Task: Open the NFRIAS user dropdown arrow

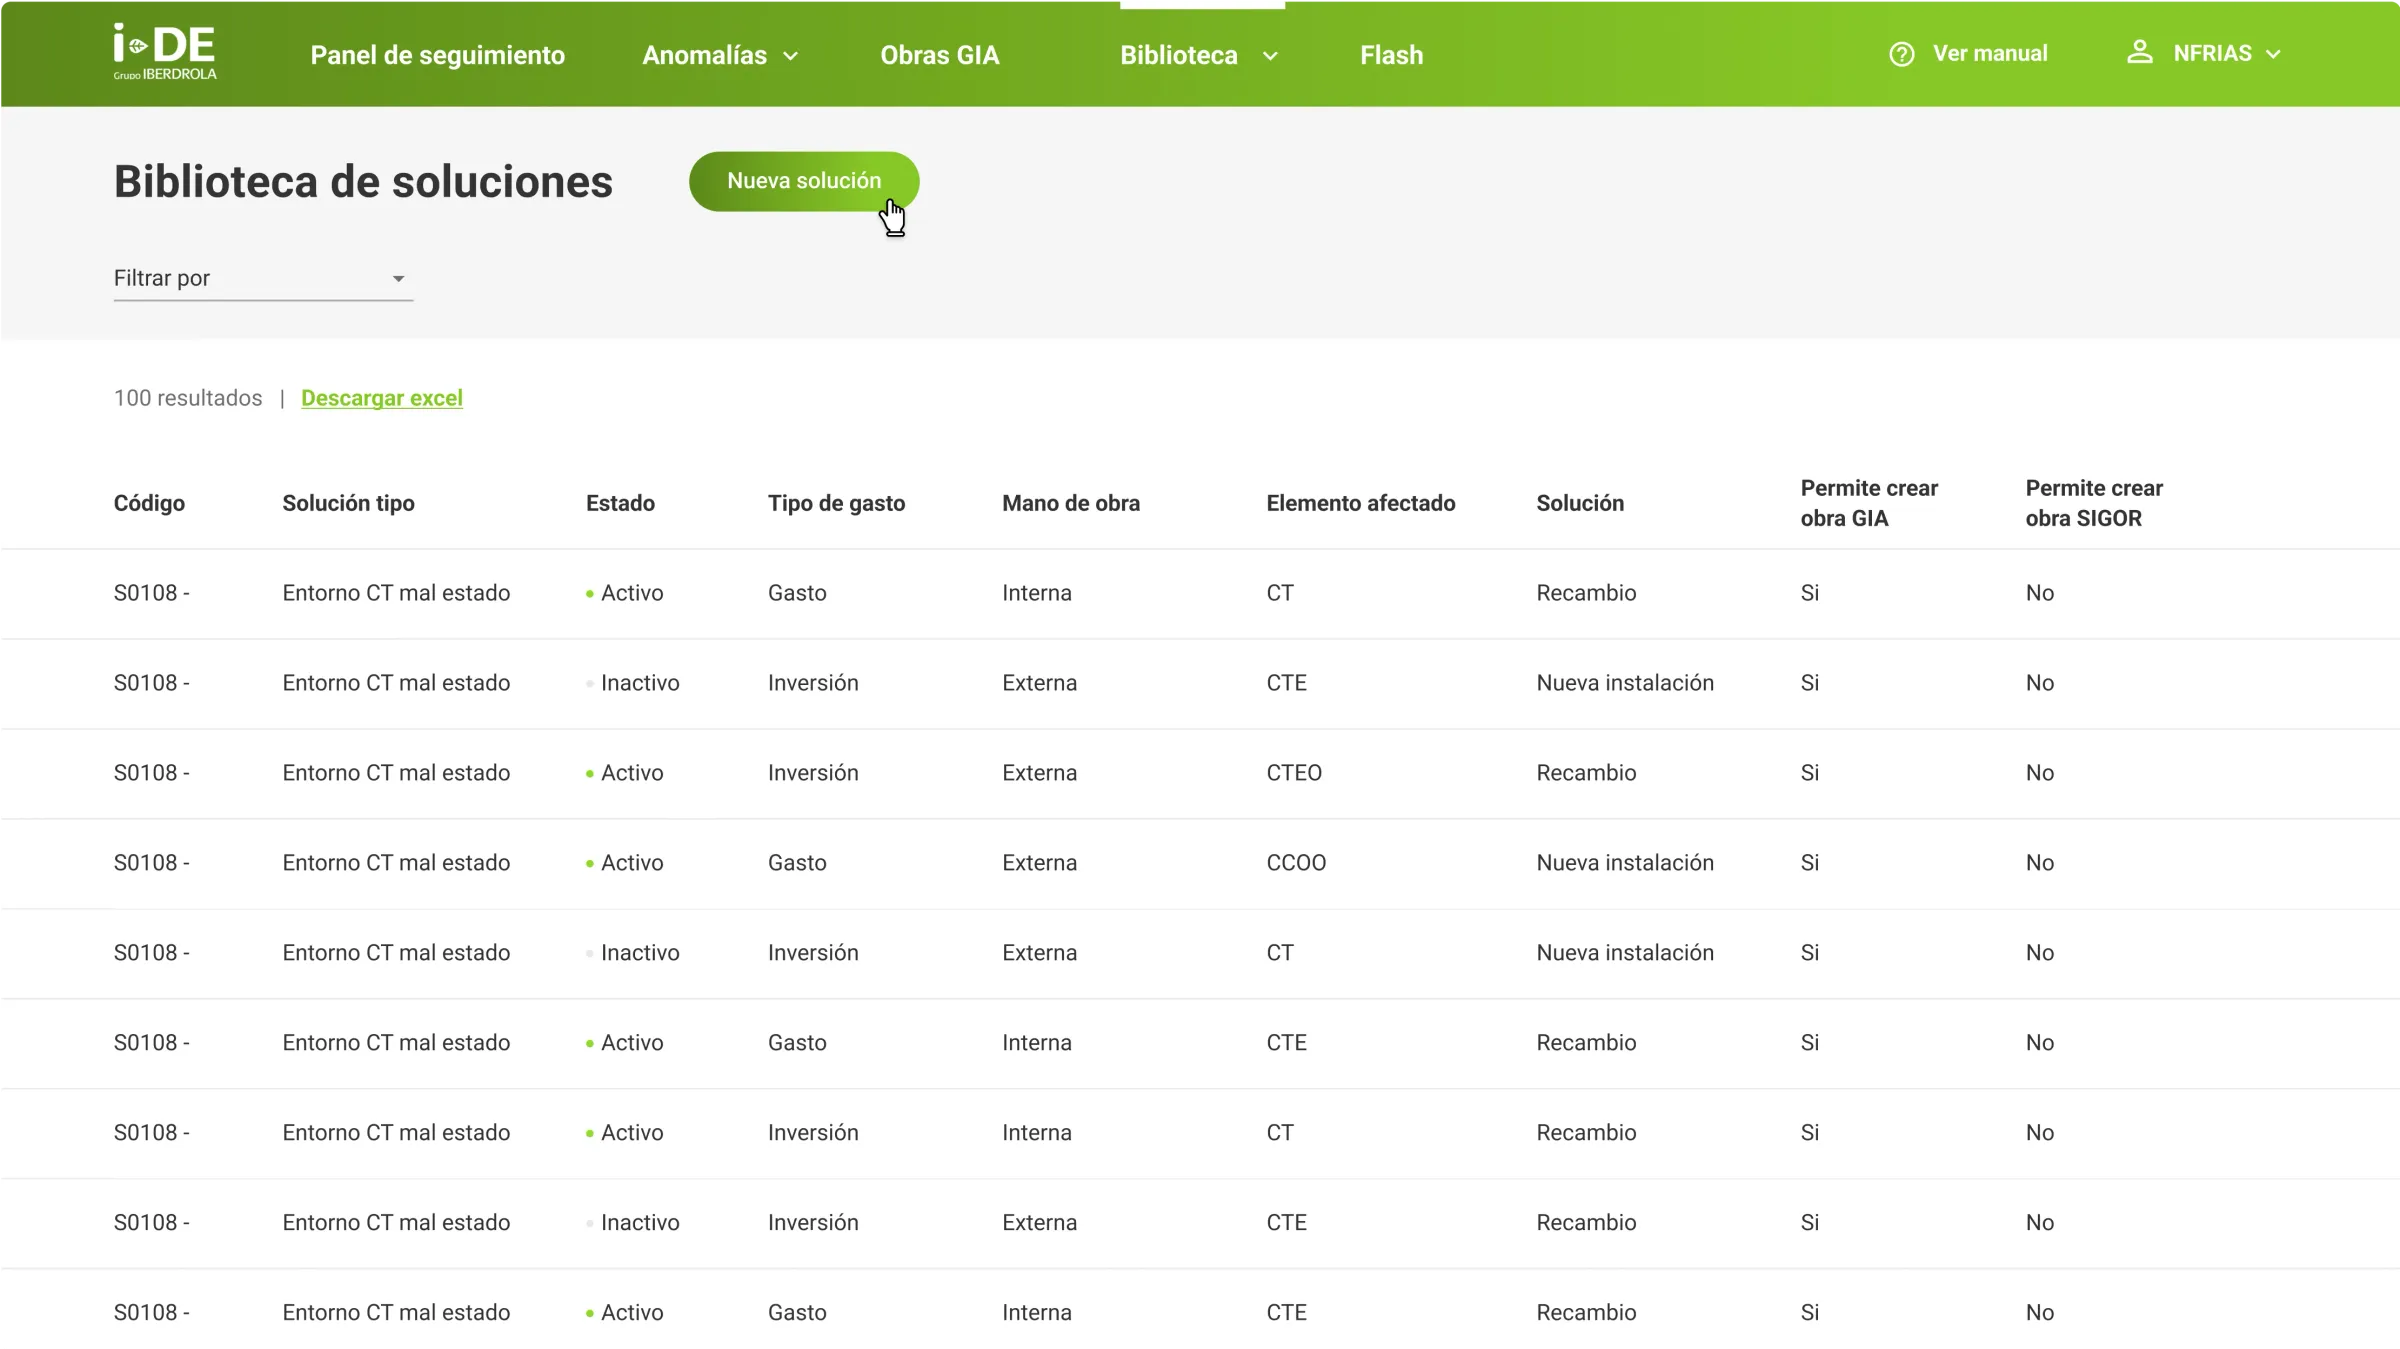Action: click(2274, 54)
